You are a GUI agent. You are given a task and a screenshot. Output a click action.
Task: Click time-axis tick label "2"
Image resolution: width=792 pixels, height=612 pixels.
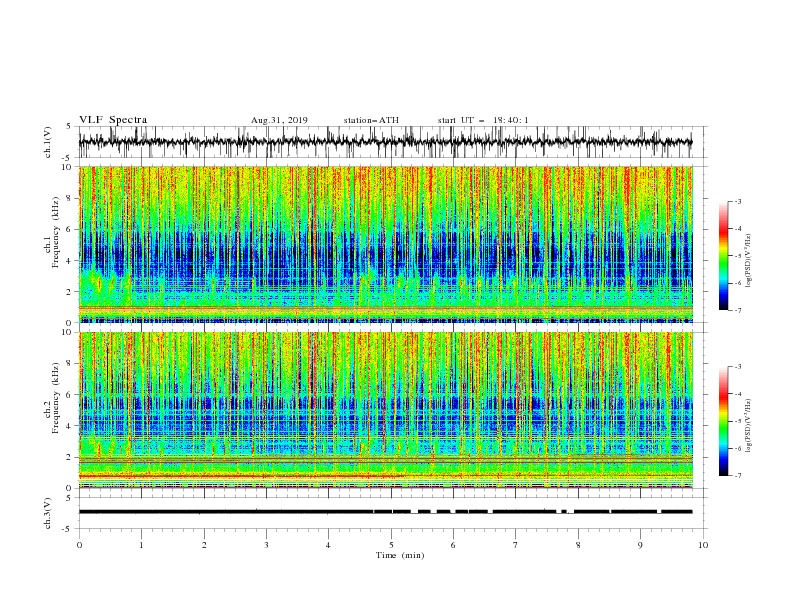204,545
